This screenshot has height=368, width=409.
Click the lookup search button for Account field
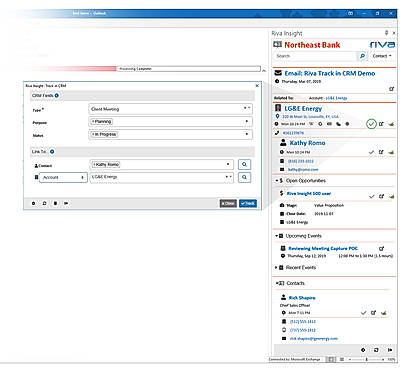(244, 177)
